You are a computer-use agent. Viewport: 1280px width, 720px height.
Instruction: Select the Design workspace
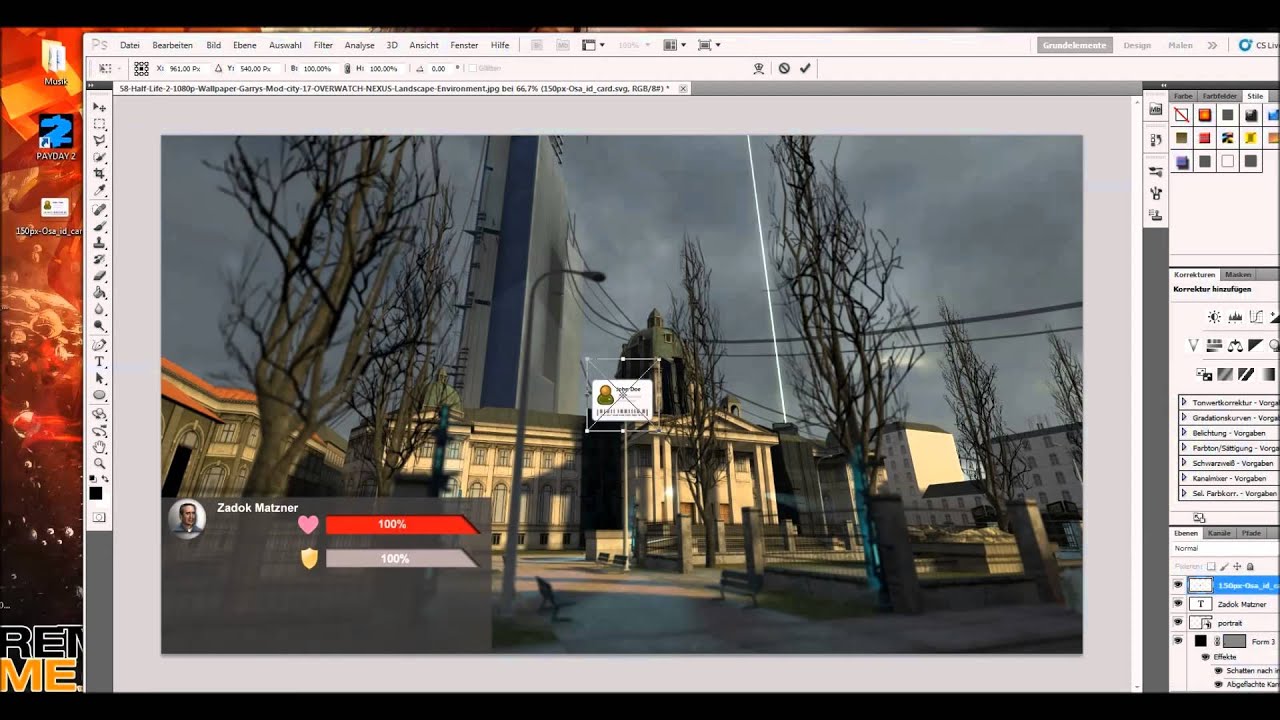coord(1137,45)
